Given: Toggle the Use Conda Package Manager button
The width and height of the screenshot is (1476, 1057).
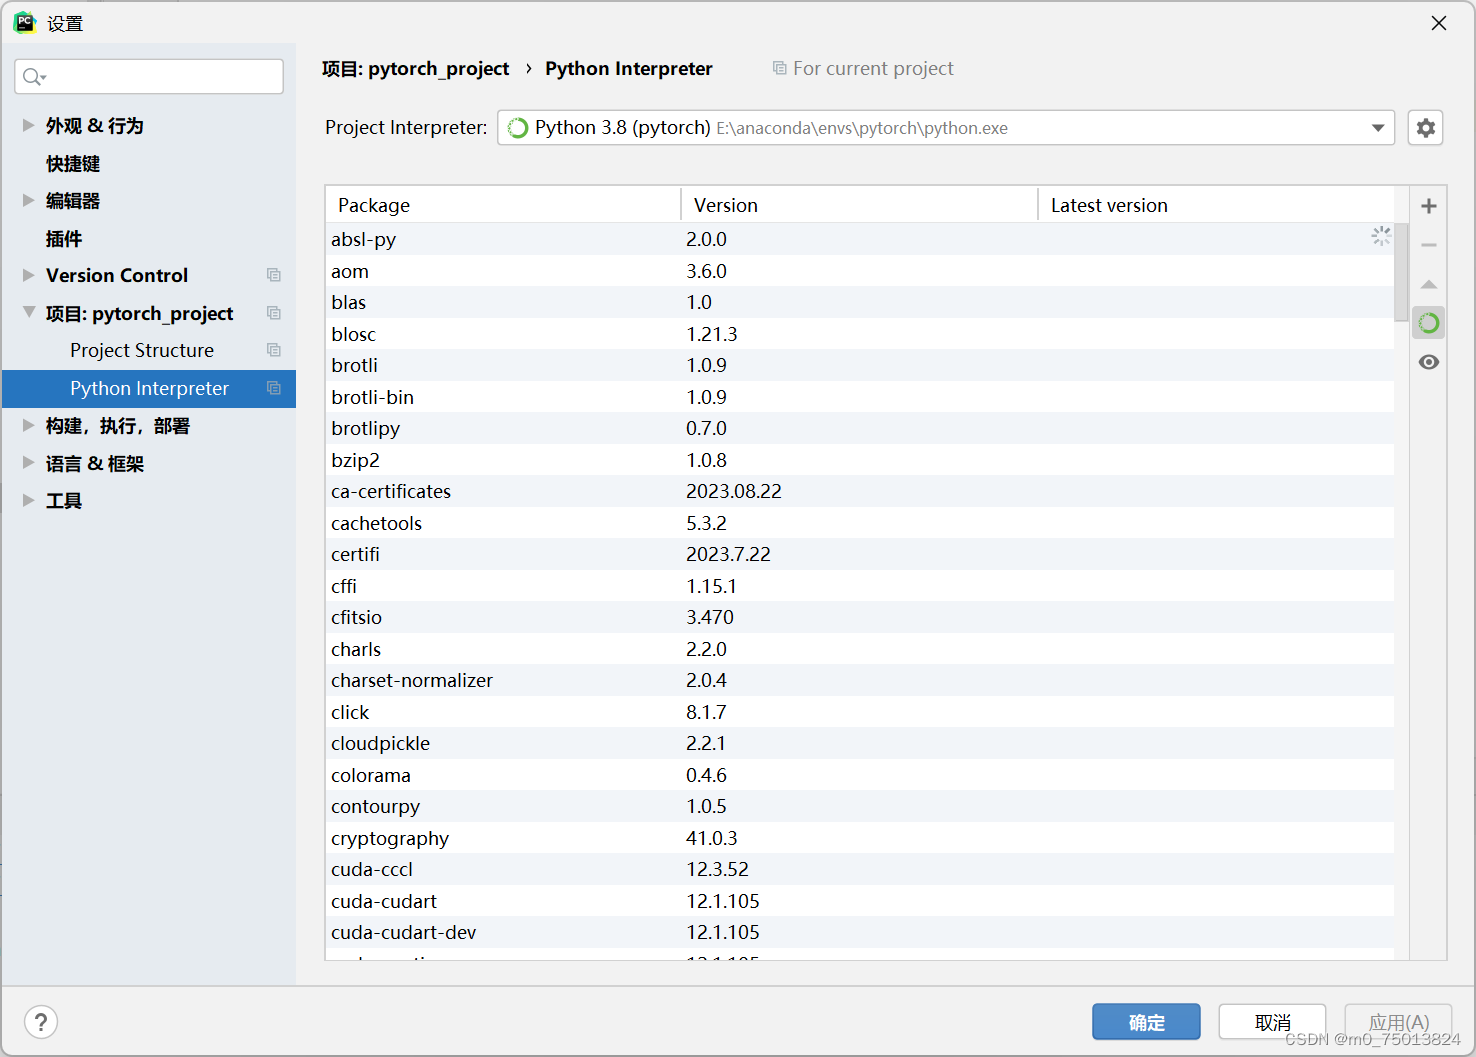Looking at the screenshot, I should (x=1428, y=322).
